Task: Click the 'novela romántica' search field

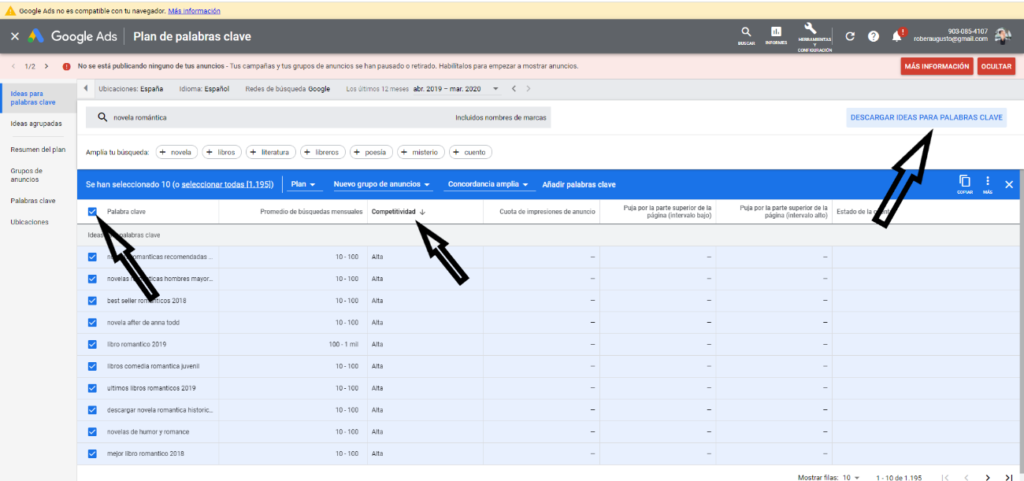Action: click(x=318, y=117)
